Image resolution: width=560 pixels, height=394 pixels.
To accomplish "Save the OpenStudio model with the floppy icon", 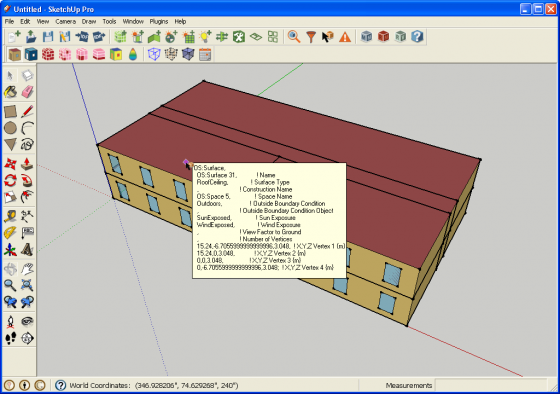I will coord(48,37).
